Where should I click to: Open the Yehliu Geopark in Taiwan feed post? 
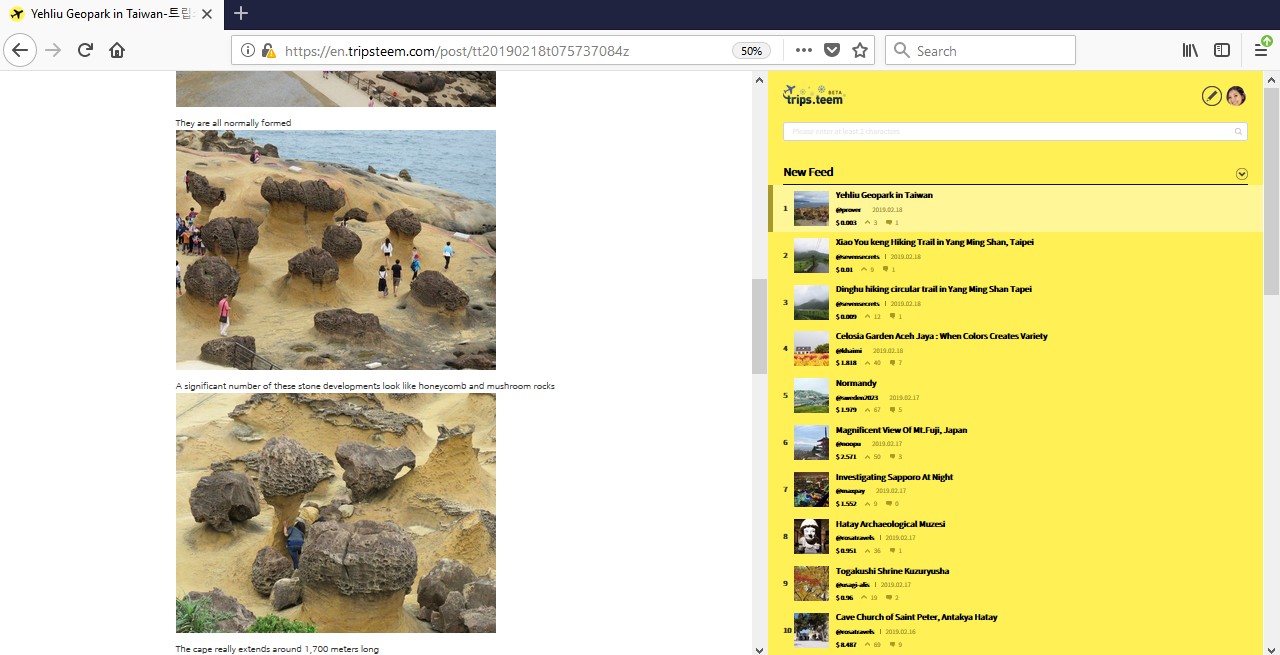pyautogui.click(x=884, y=195)
